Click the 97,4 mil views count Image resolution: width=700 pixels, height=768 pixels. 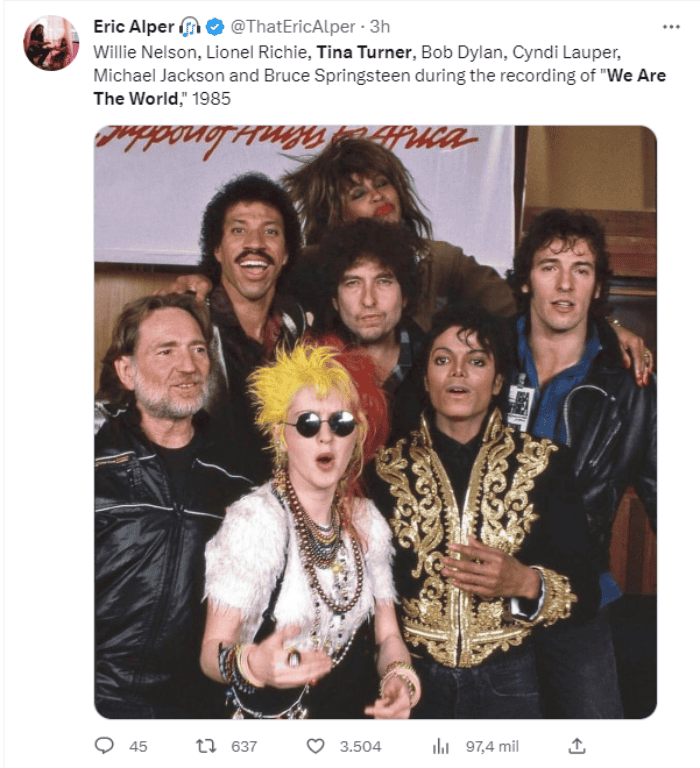pos(492,746)
